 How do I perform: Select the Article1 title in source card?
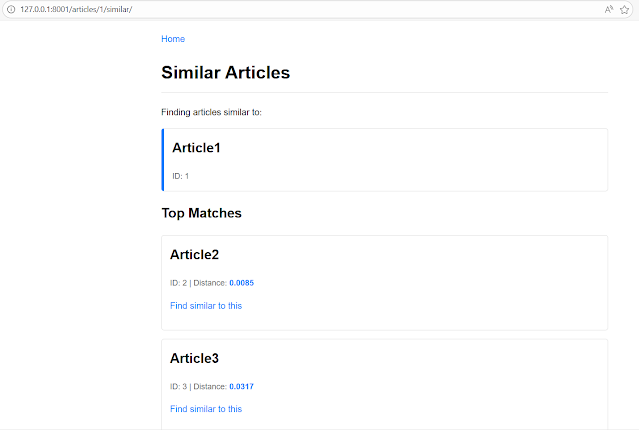(x=196, y=148)
